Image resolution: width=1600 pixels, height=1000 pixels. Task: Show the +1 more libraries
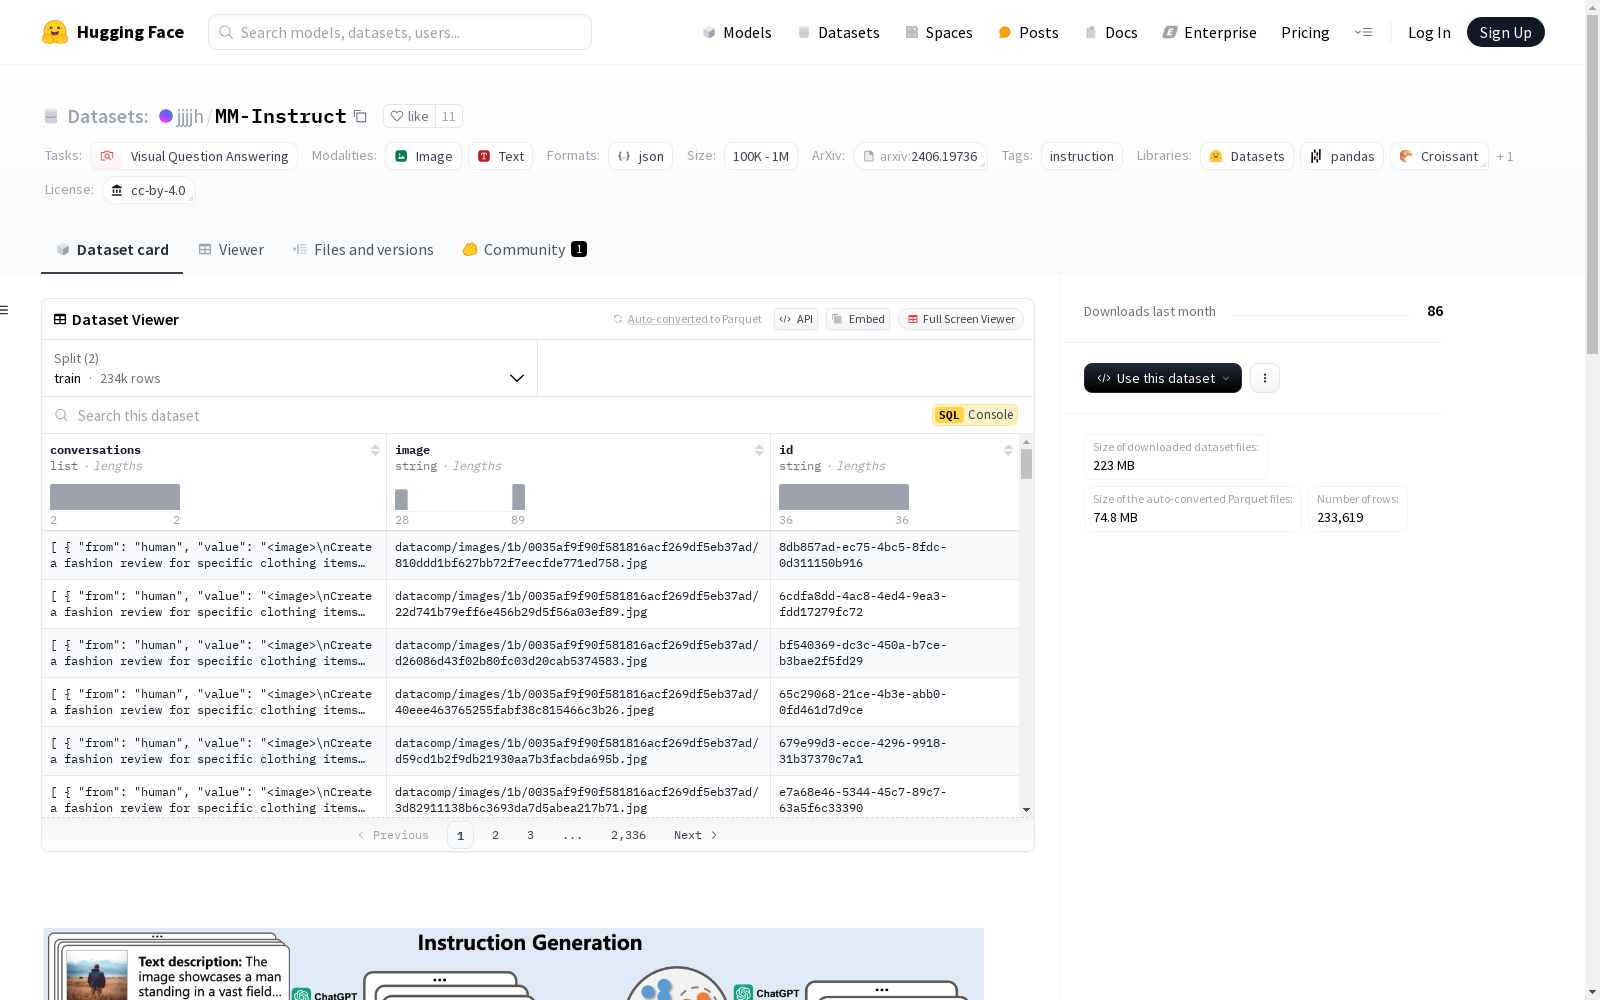coord(1505,156)
